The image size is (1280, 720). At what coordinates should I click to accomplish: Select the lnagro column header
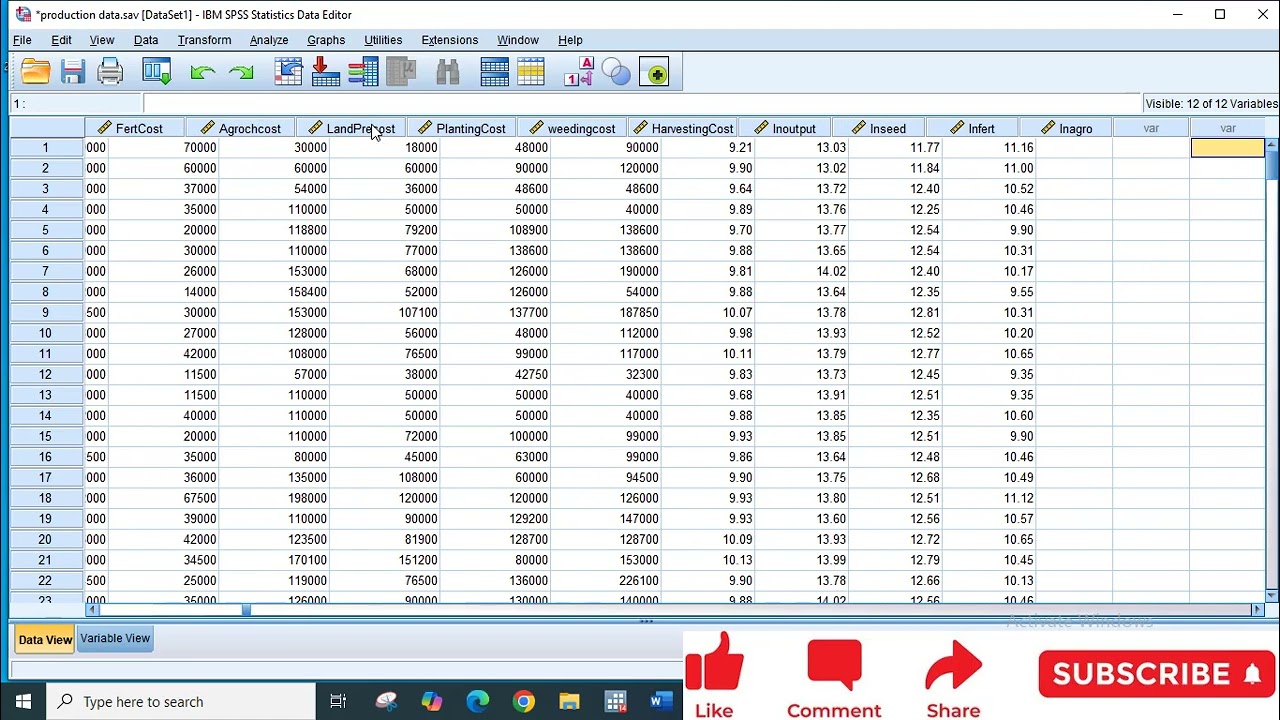(x=1066, y=128)
